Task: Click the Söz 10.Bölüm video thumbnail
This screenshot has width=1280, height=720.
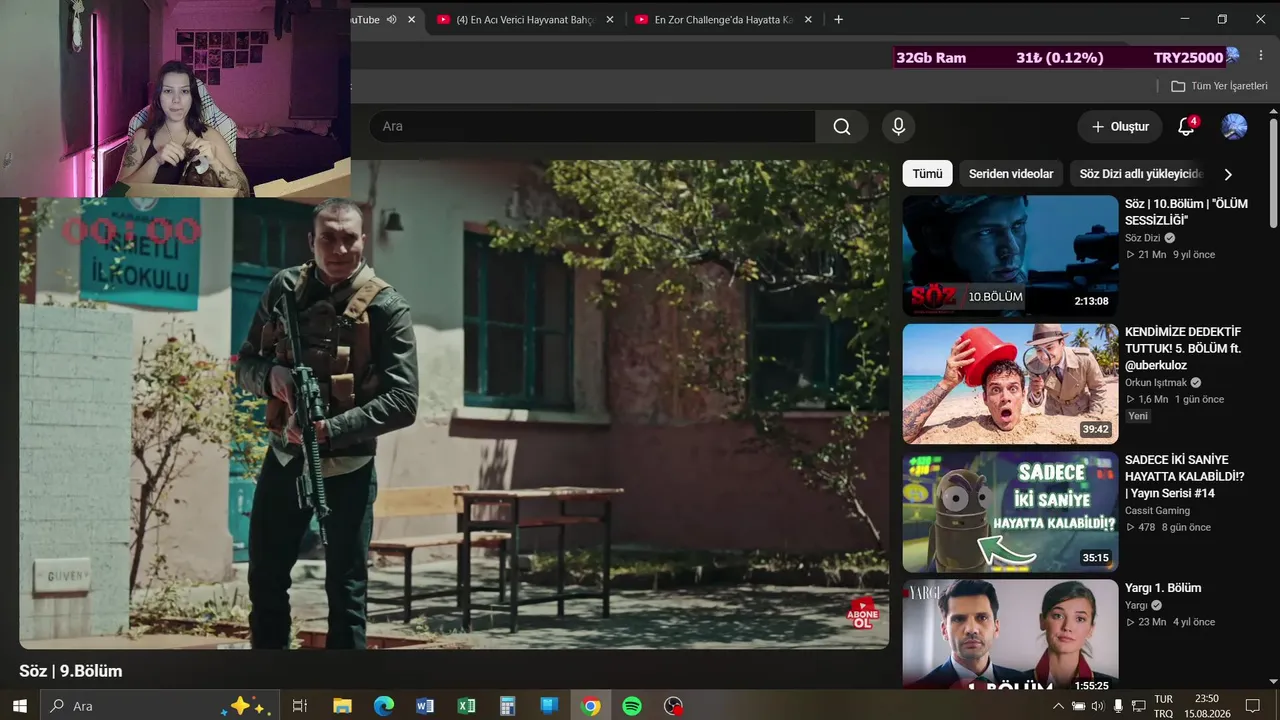Action: coord(1010,256)
